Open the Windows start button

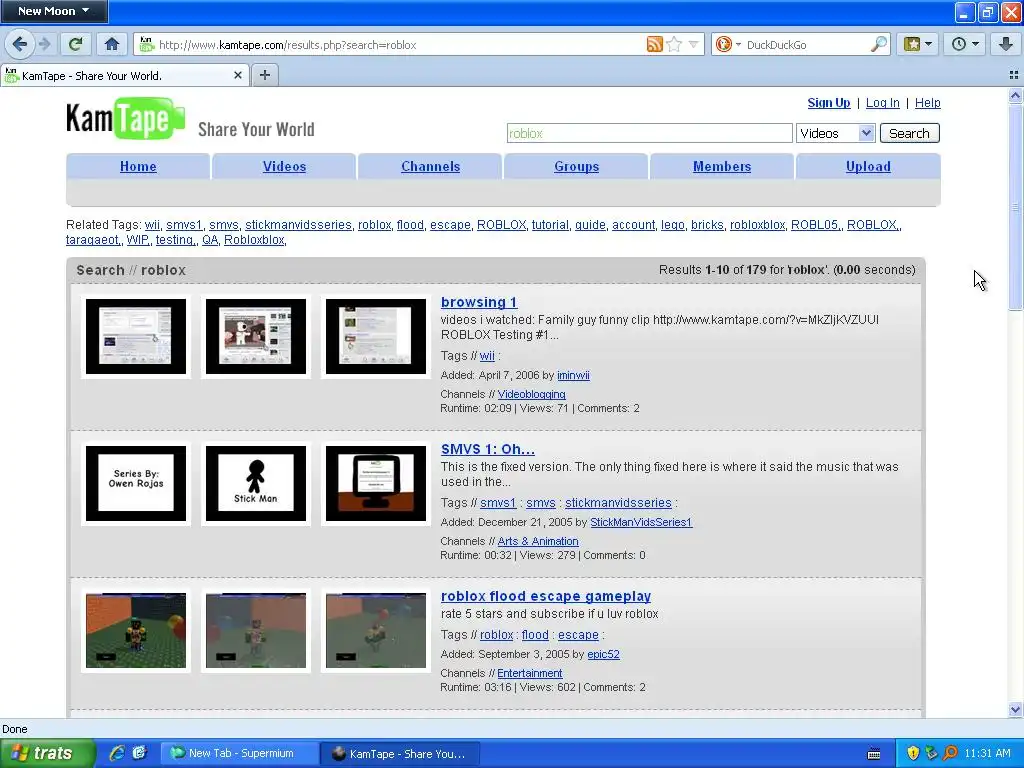(x=48, y=754)
